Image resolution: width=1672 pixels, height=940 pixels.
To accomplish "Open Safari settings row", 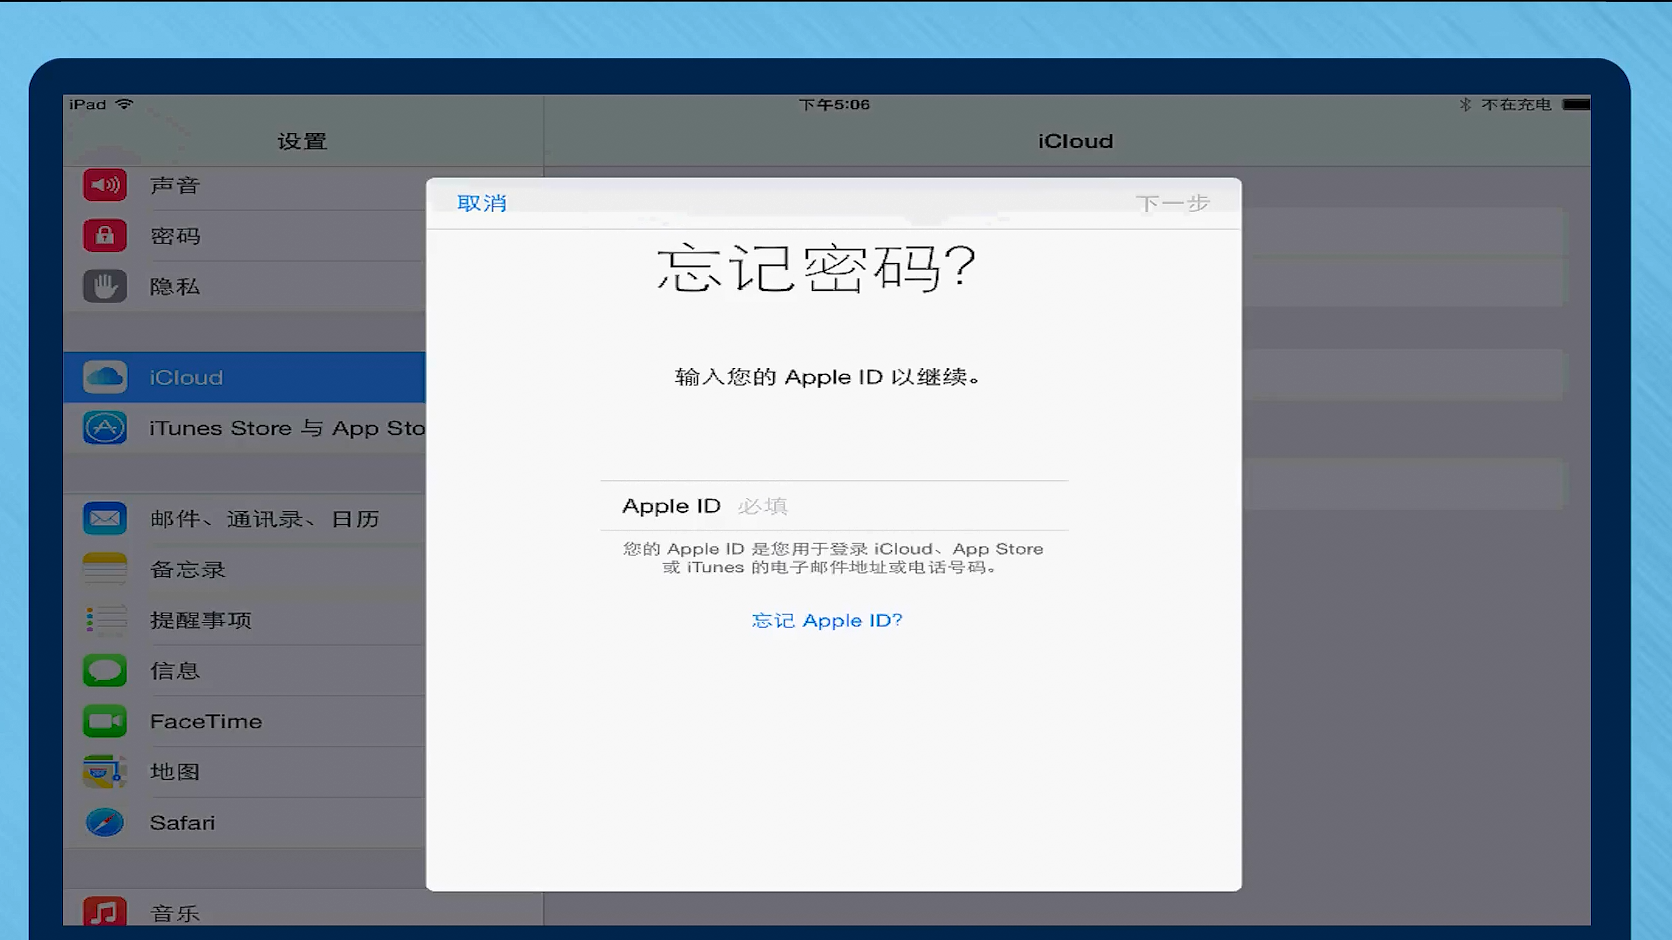I will 245,822.
